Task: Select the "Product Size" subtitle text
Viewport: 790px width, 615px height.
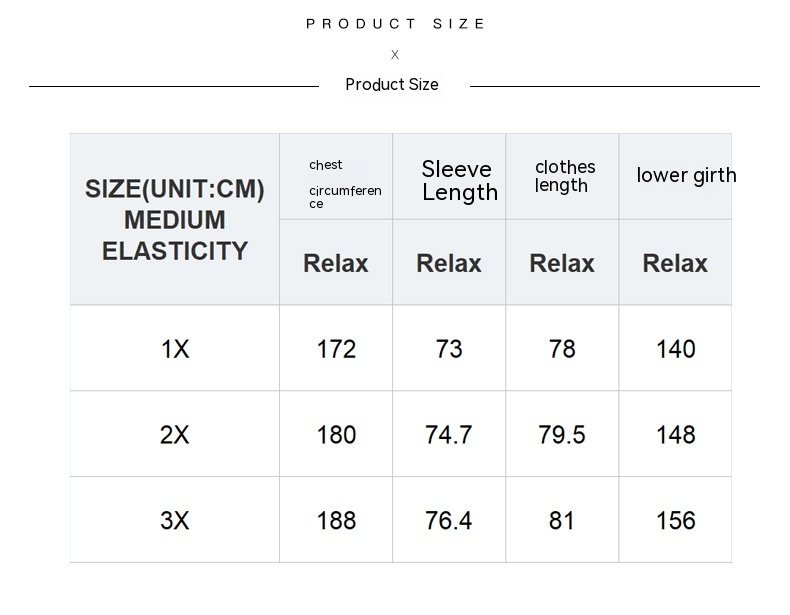Action: point(392,85)
